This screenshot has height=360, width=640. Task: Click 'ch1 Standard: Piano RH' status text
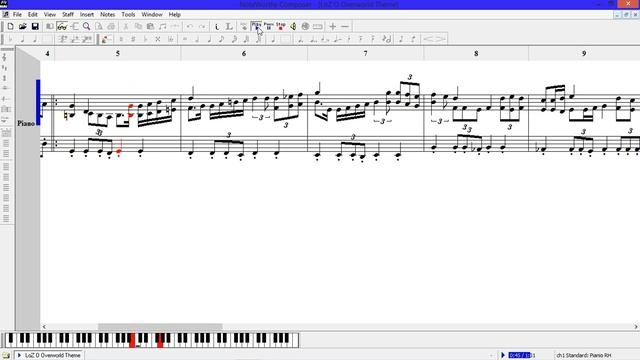pos(584,355)
